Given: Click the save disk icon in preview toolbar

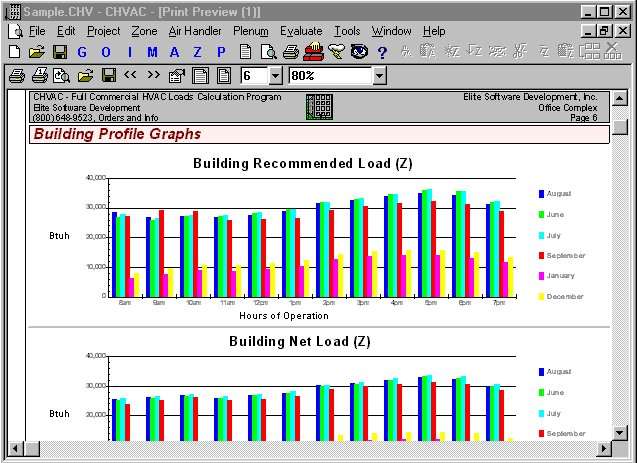Looking at the screenshot, I should point(109,75).
